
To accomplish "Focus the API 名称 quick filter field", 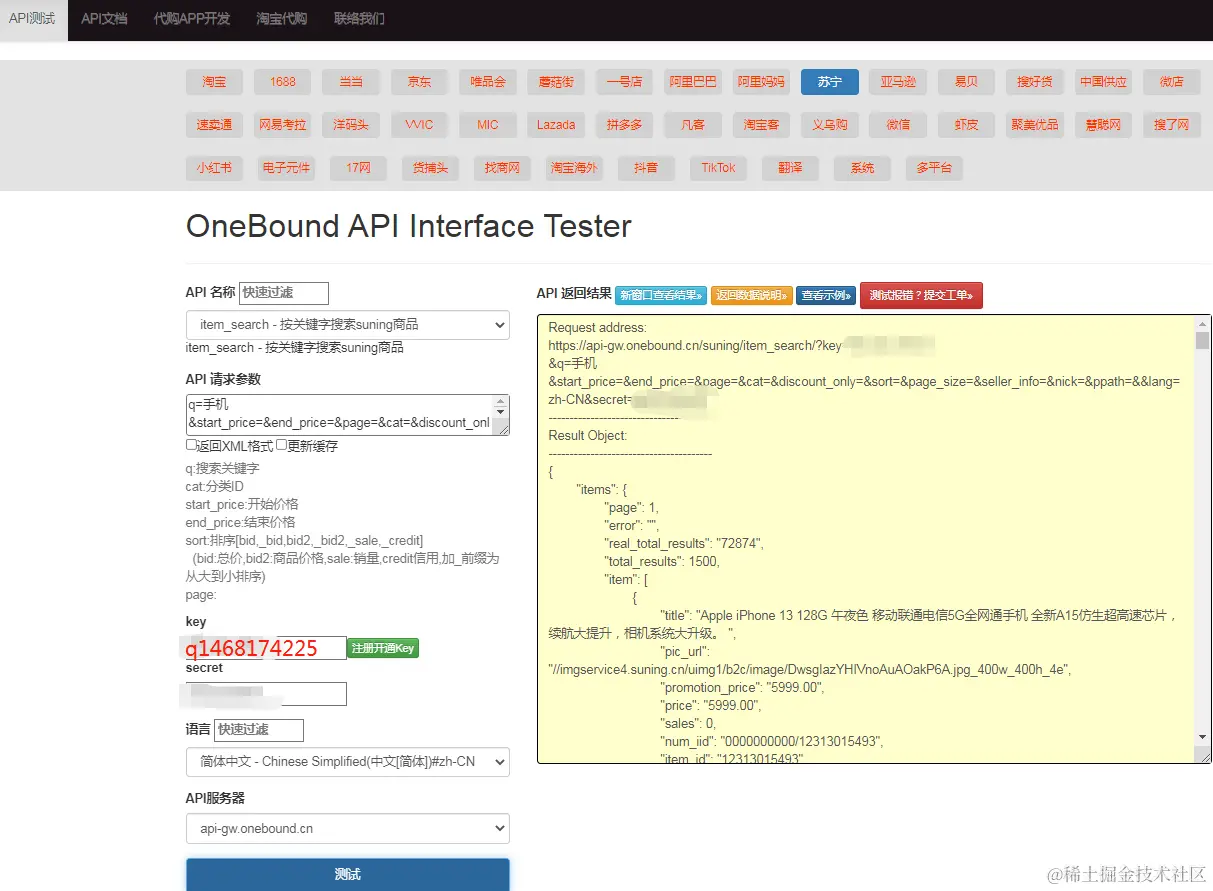I will (x=284, y=293).
